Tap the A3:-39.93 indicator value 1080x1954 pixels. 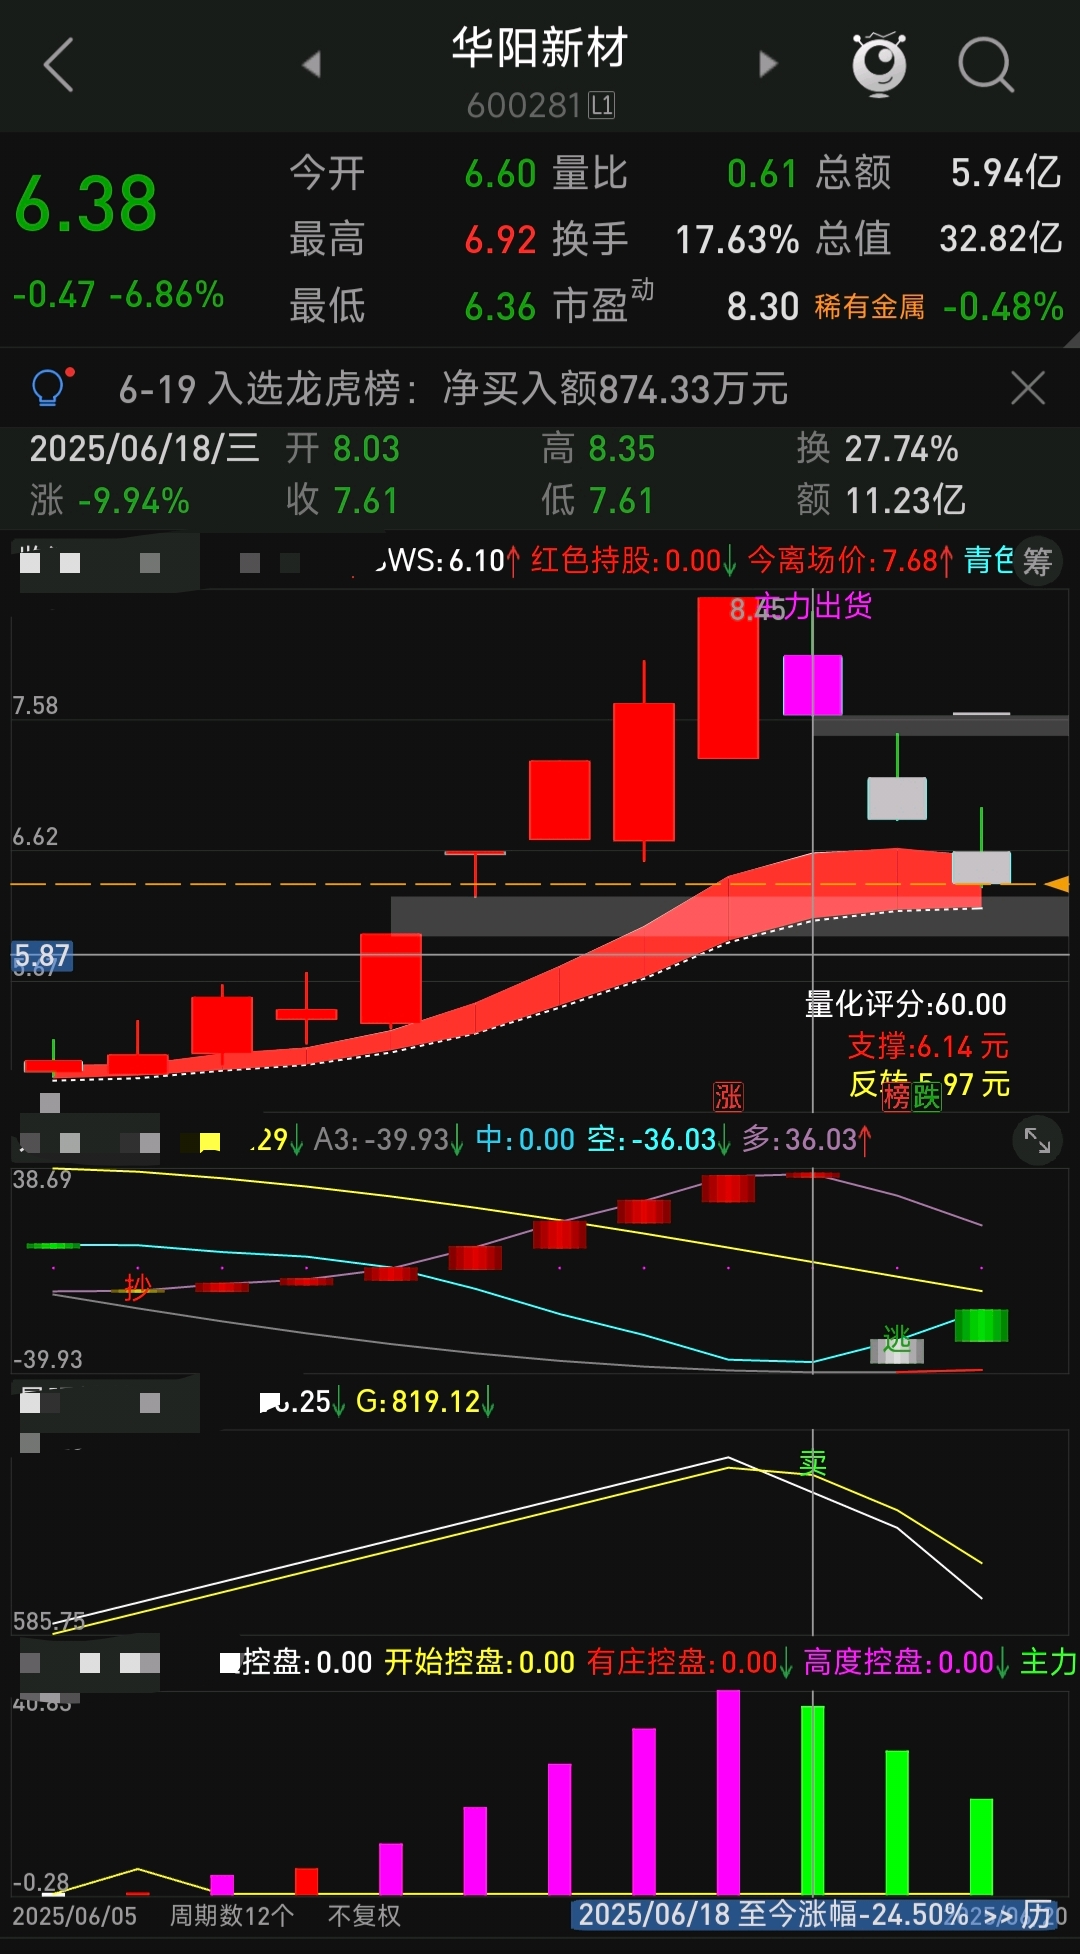click(388, 1139)
